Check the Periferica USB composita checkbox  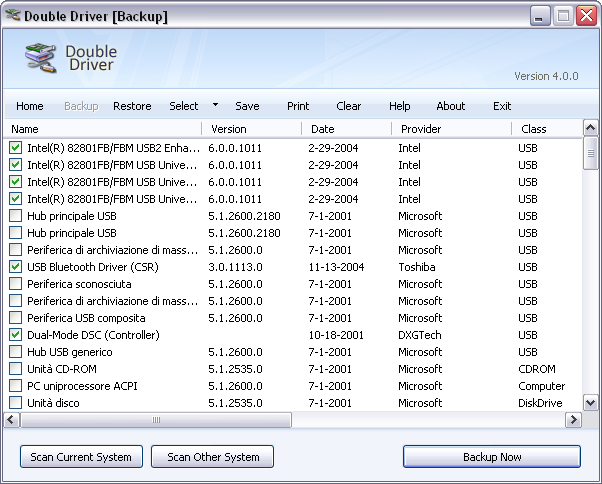tap(15, 318)
